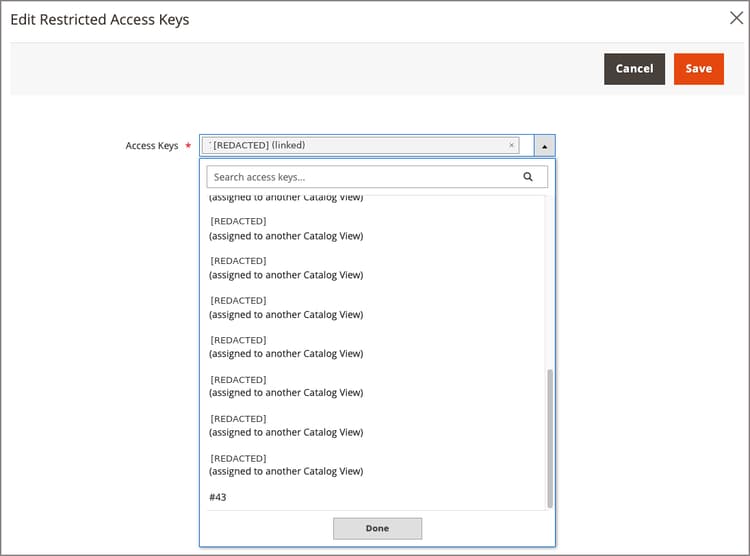Click the Cancel button
Viewport: 750px width, 556px height.
tap(634, 69)
